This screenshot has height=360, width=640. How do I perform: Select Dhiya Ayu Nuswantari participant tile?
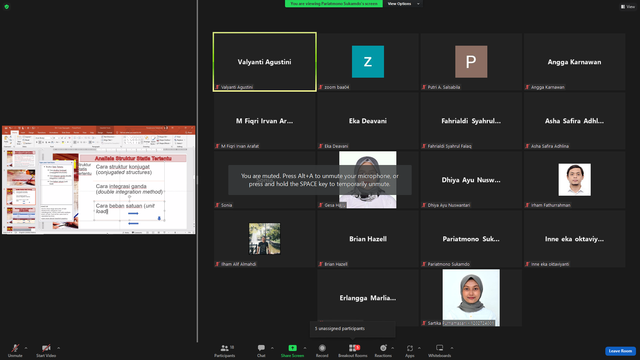coord(471,180)
